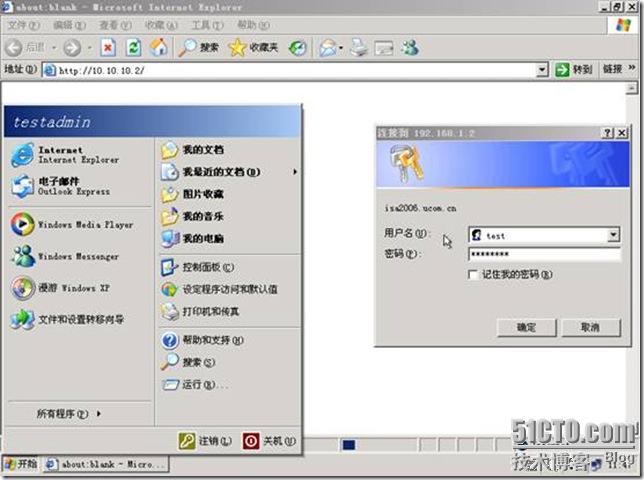644x480 pixels.
Task: Click 注销 log off button
Action: (205, 441)
